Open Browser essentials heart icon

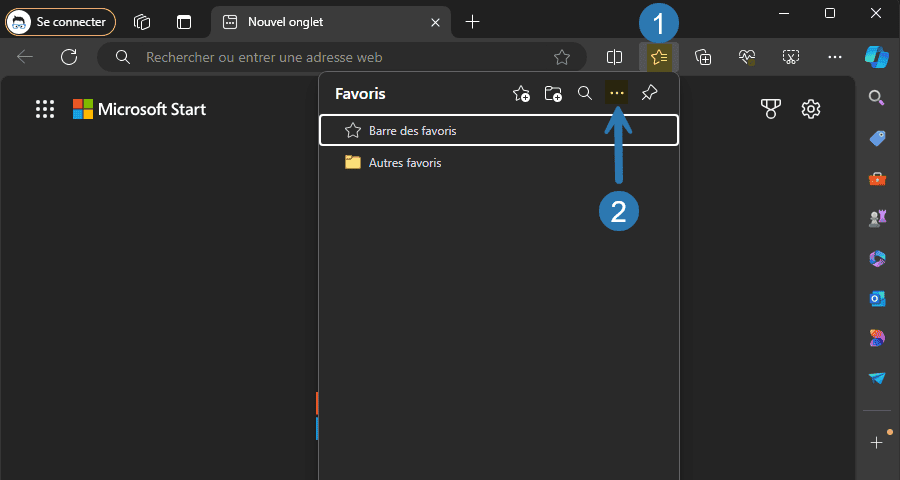tap(747, 57)
